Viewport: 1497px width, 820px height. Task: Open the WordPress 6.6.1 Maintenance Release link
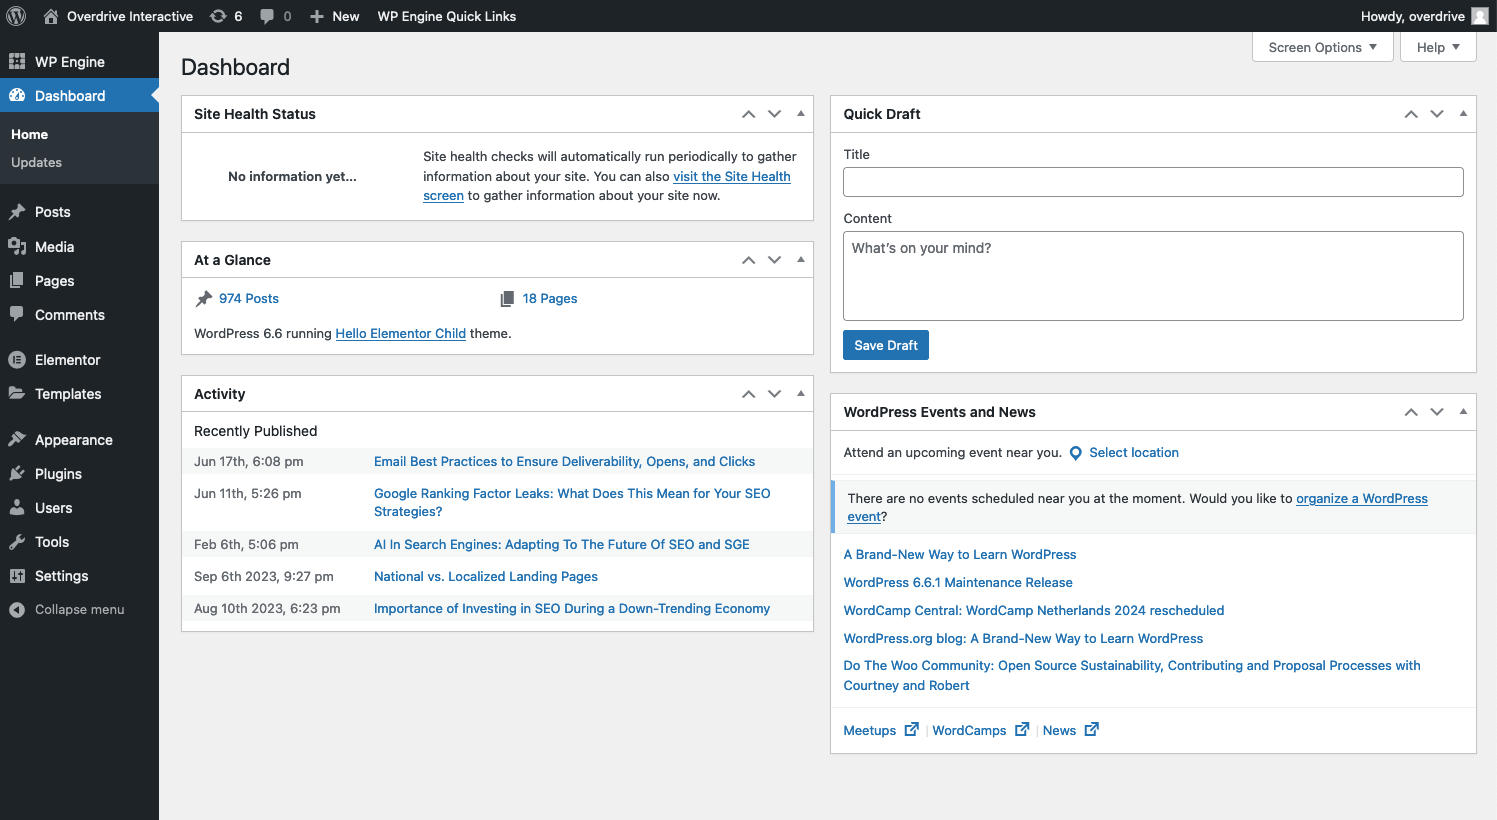coord(958,583)
